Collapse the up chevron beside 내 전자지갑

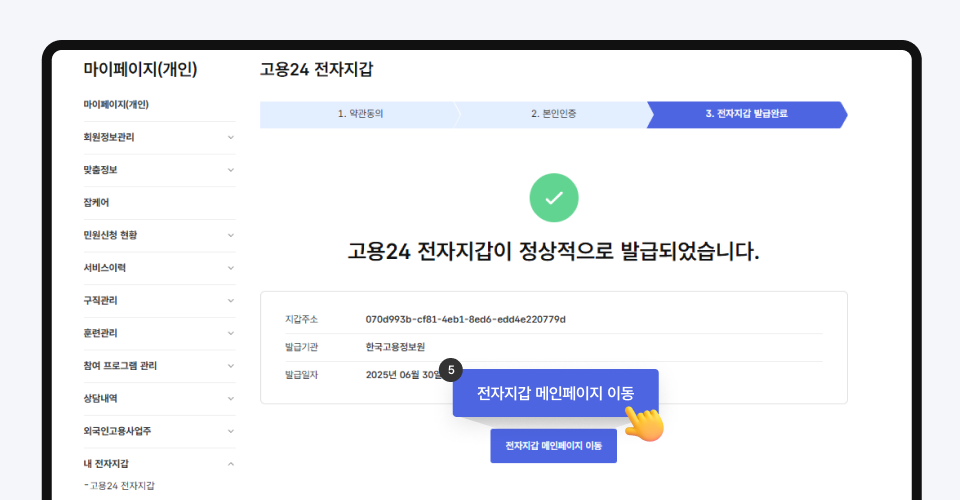pyautogui.click(x=231, y=464)
